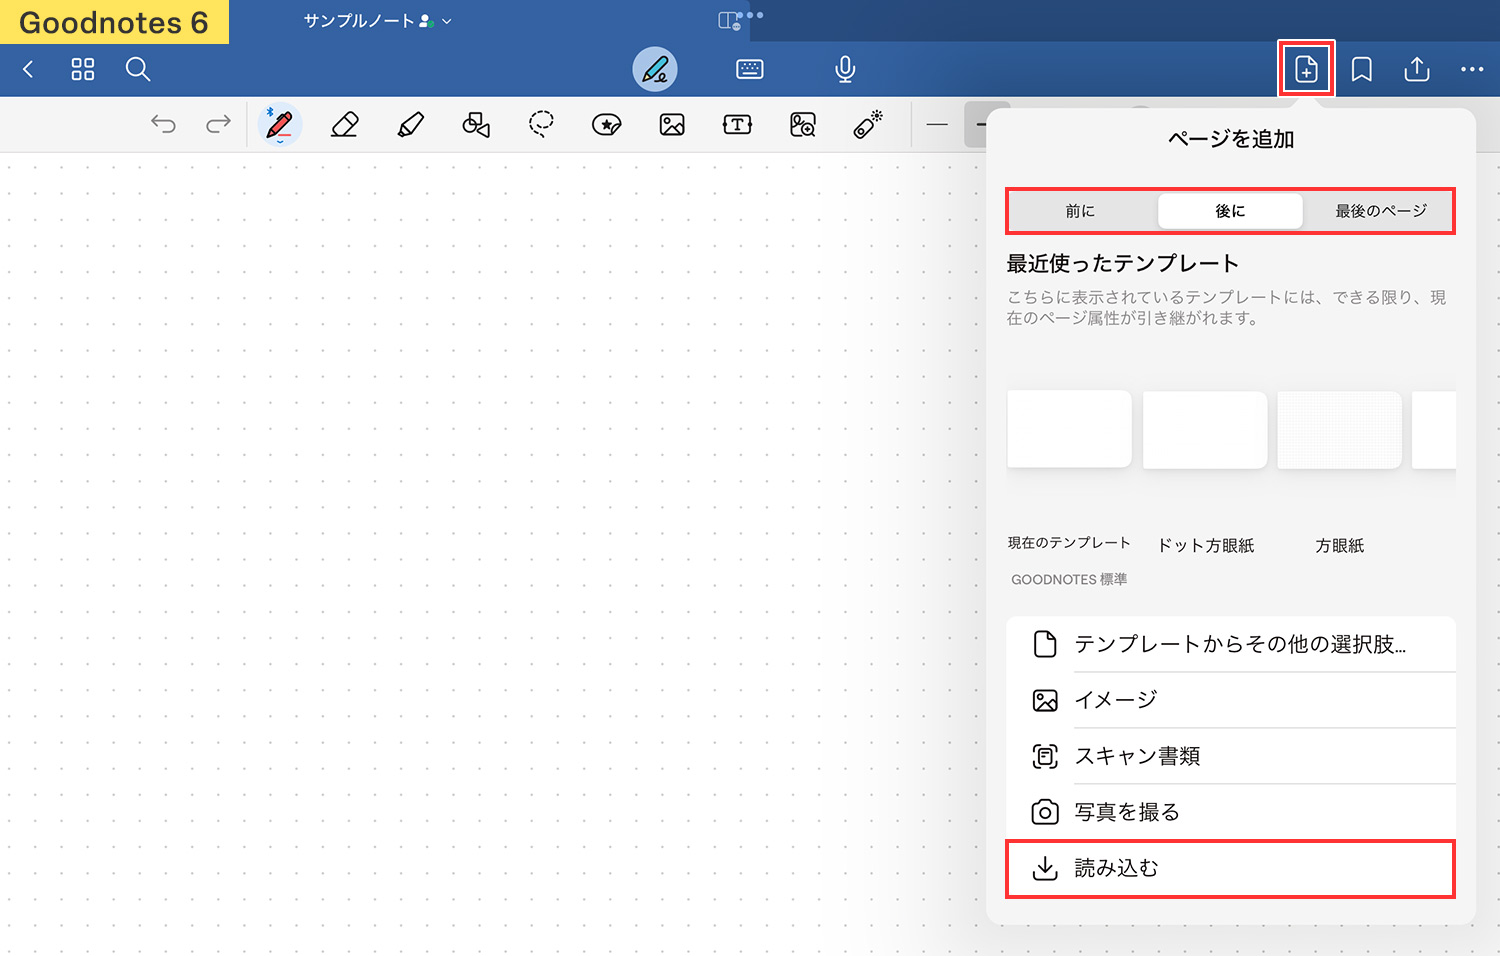Bookmark this page
Viewport: 1500px width, 956px height.
click(x=1361, y=69)
